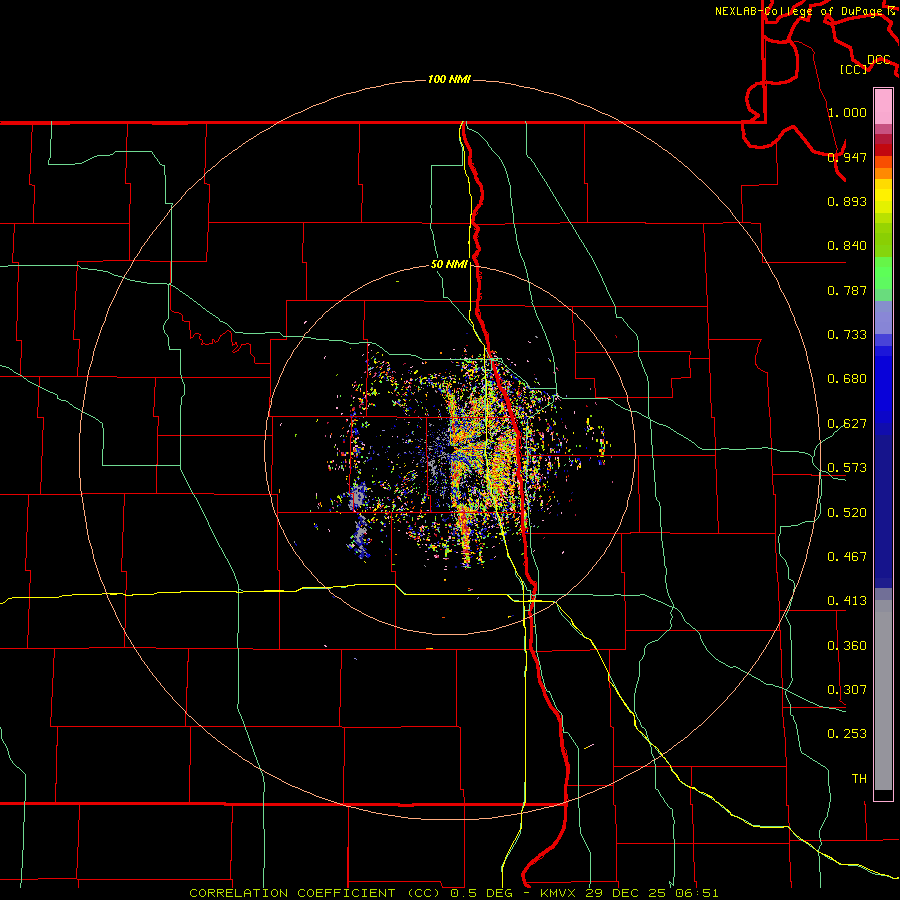Image resolution: width=900 pixels, height=900 pixels.
Task: Pick the pink top segment of color bar
Action: [883, 106]
